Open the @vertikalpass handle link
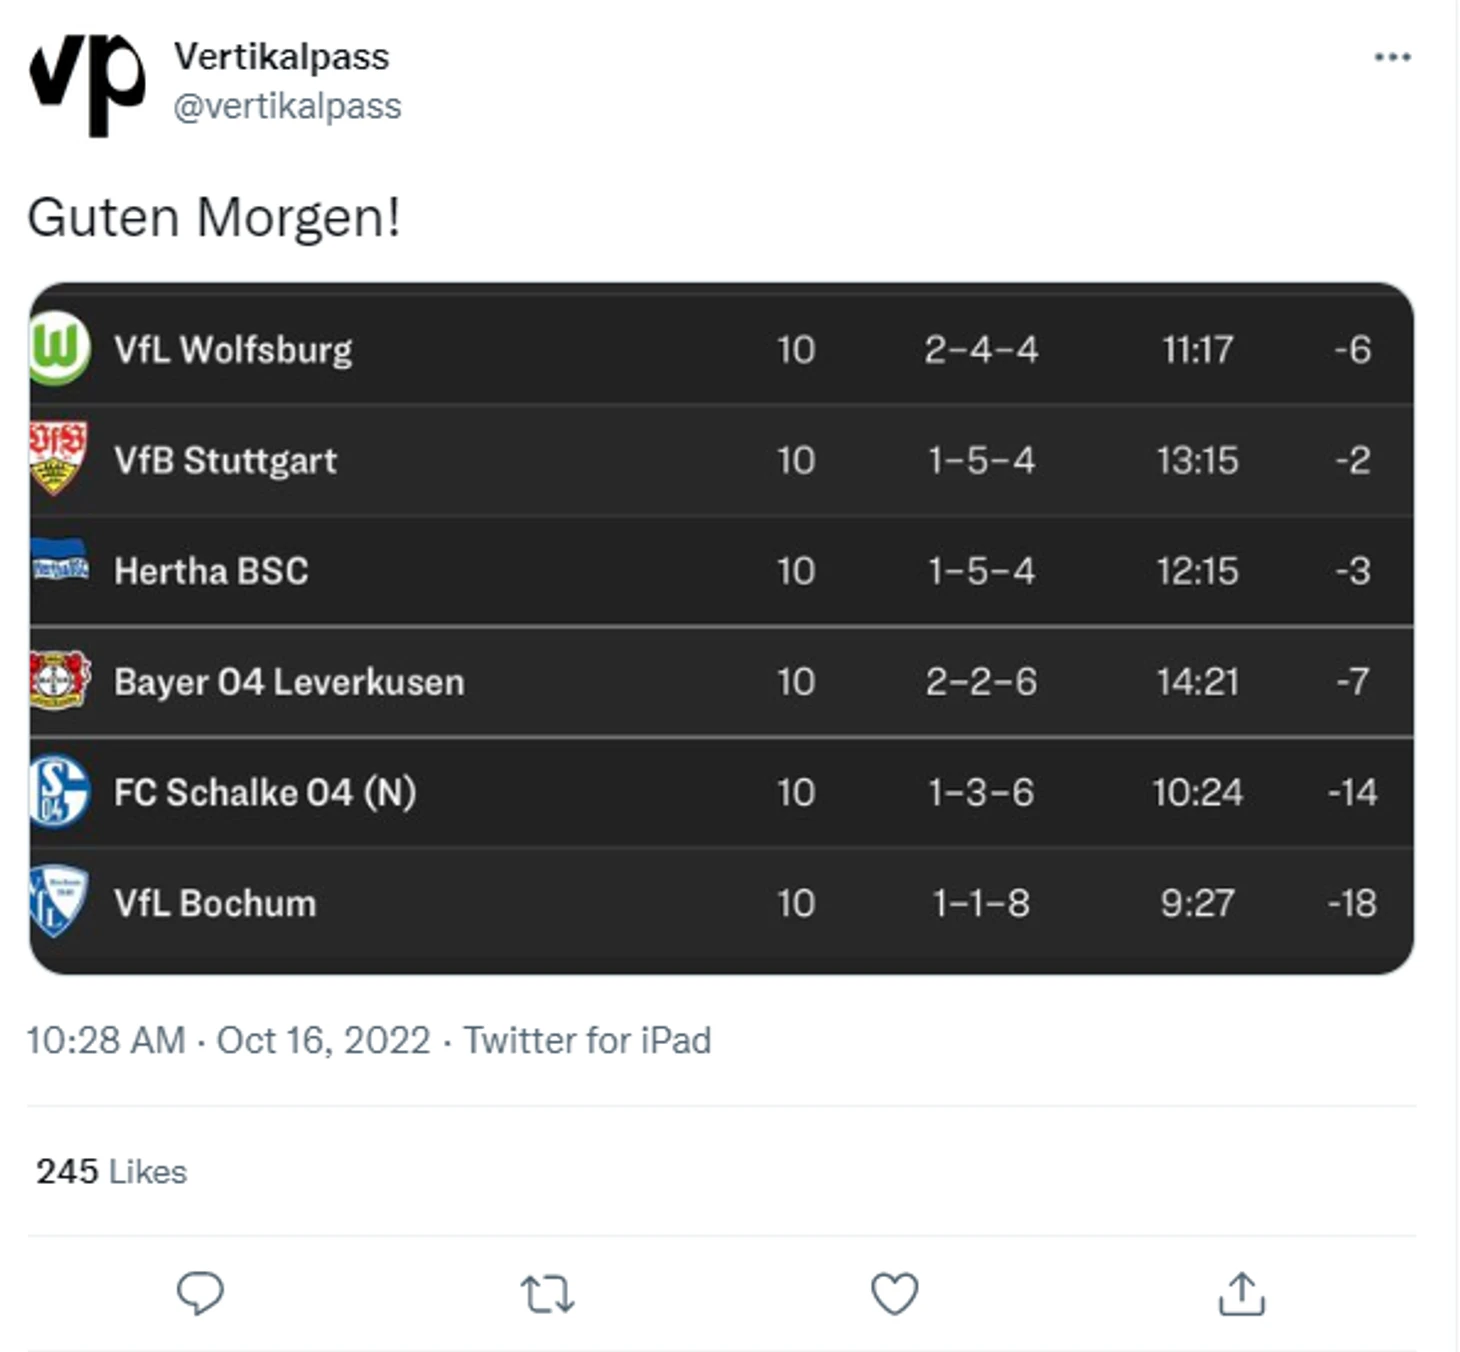This screenshot has height=1352, width=1460. point(288,106)
